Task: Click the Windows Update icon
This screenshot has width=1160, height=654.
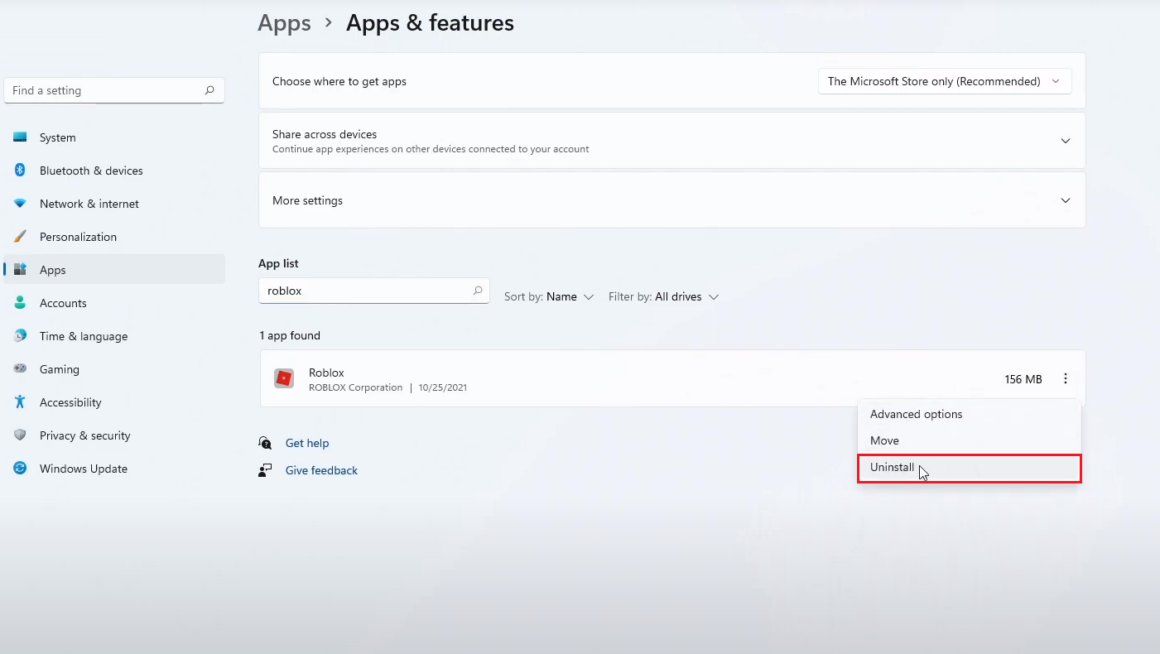Action: click(x=20, y=468)
